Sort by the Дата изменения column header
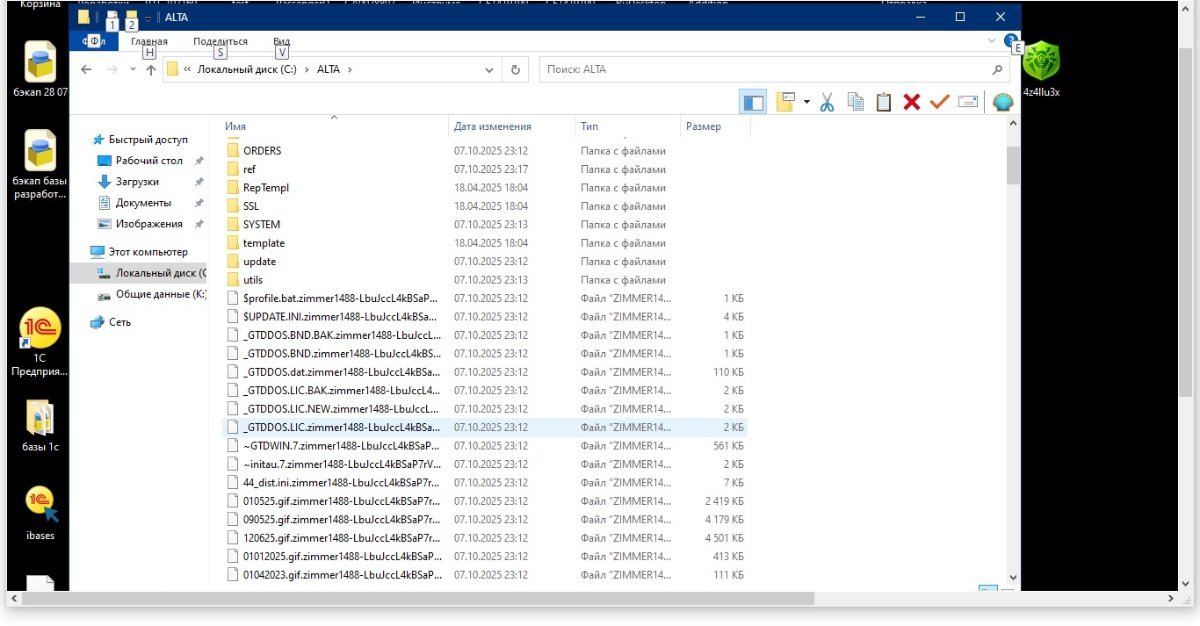The image size is (1200, 626). point(492,127)
